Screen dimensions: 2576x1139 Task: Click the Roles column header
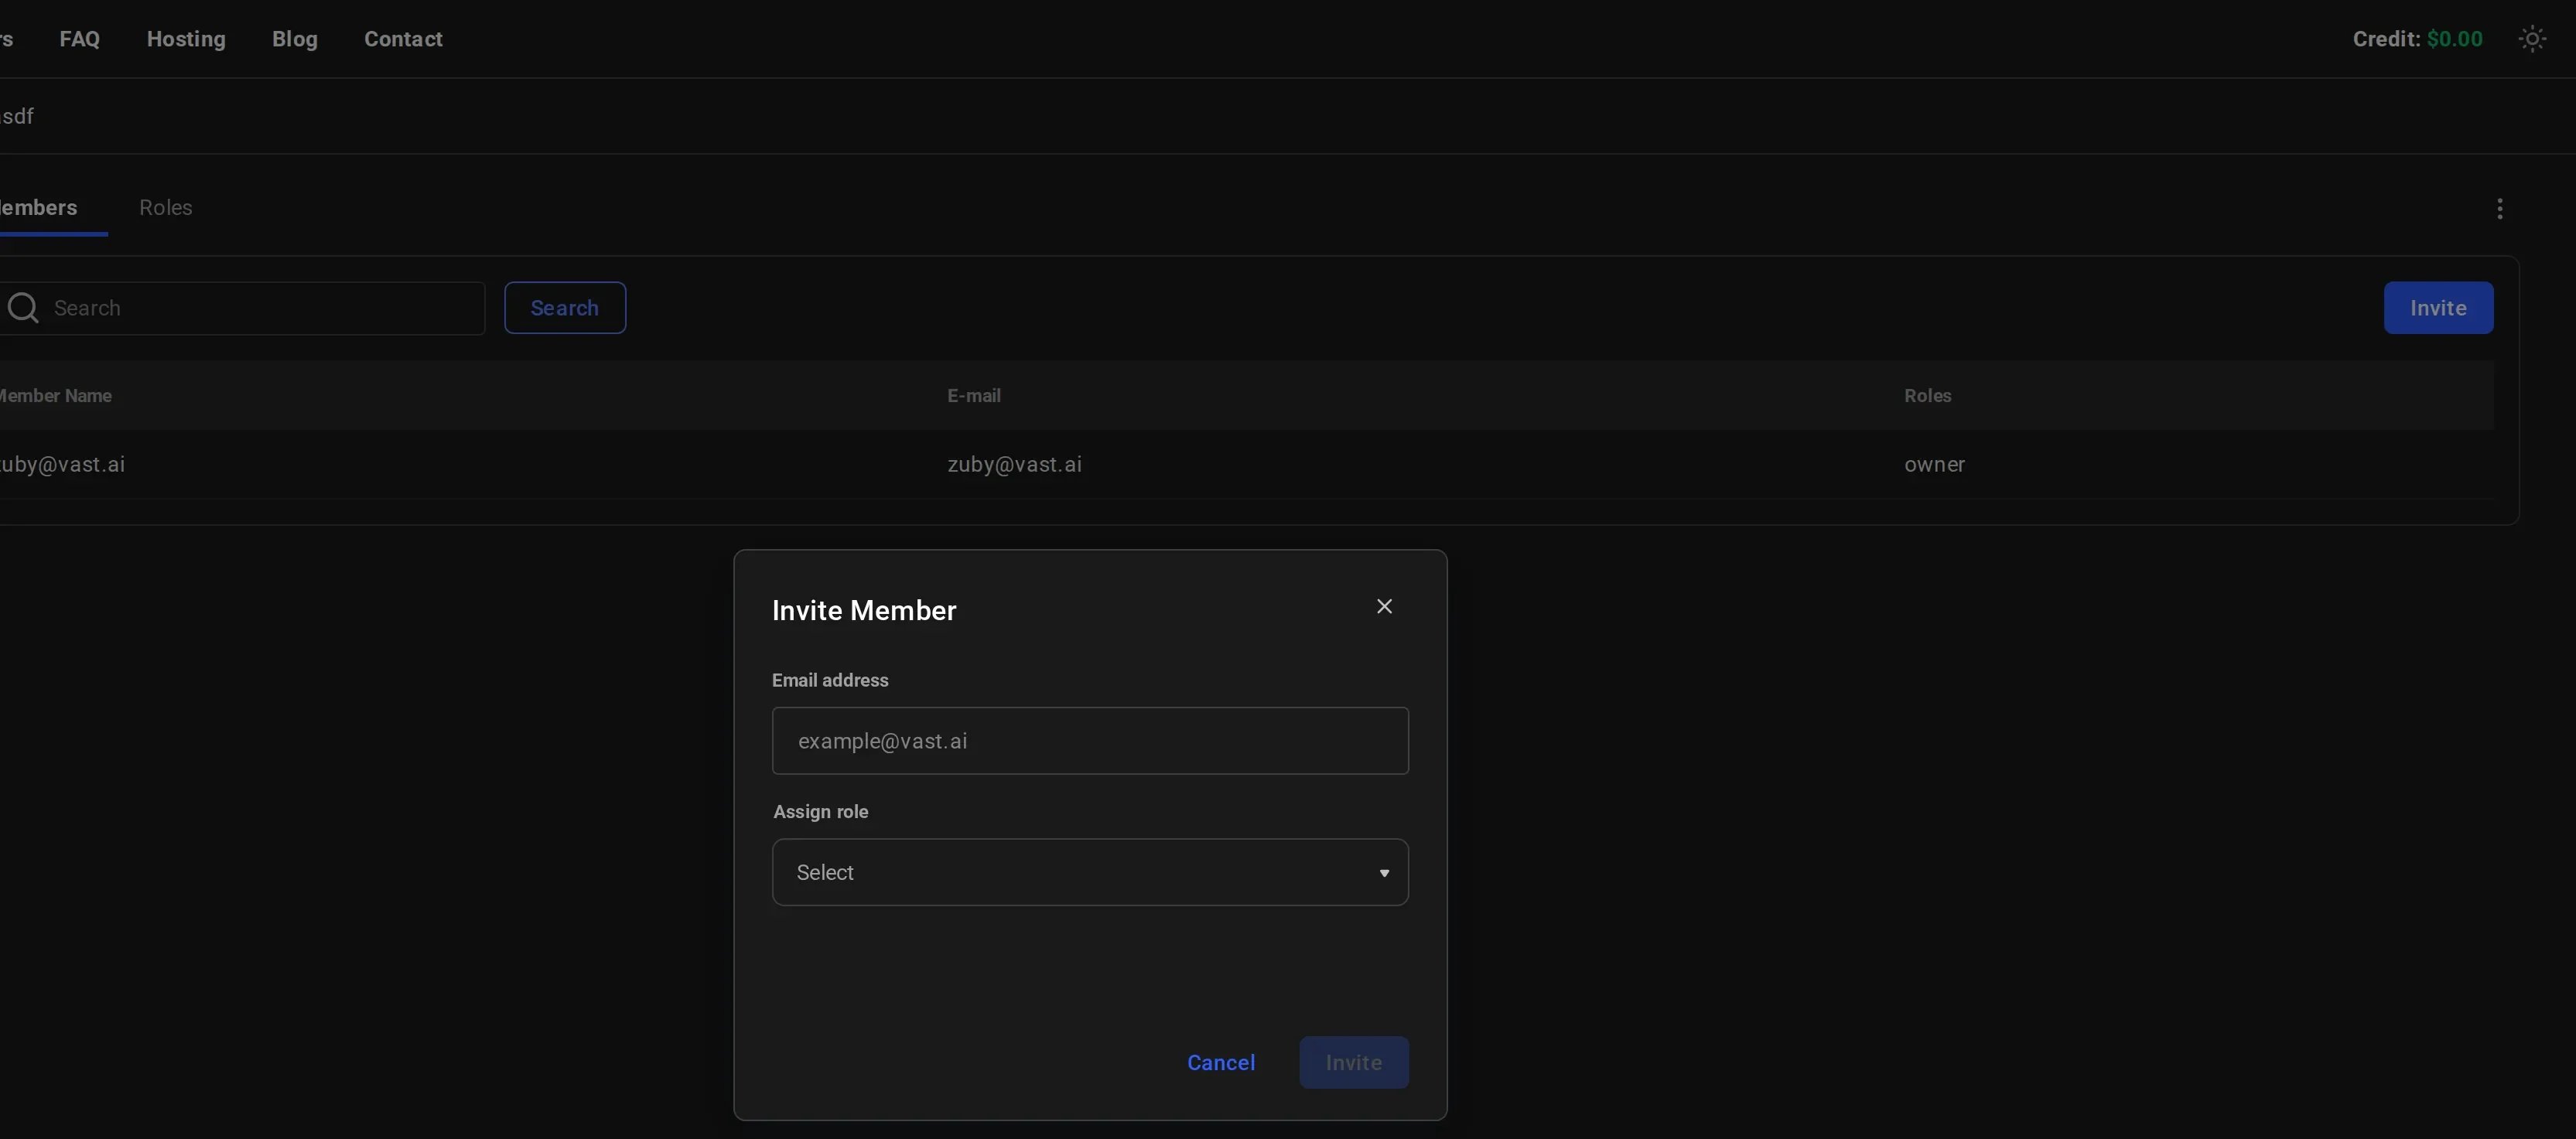1927,396
